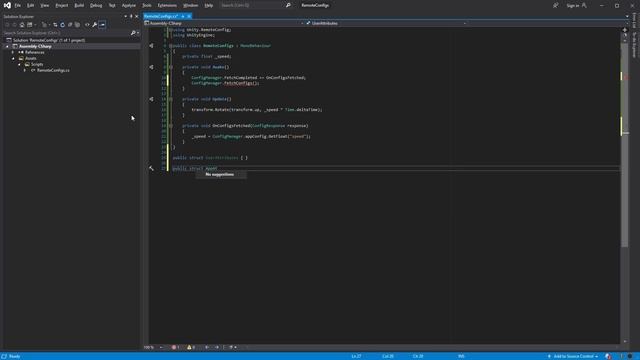Select Solution 'RemoteConfigs' node

point(49,40)
